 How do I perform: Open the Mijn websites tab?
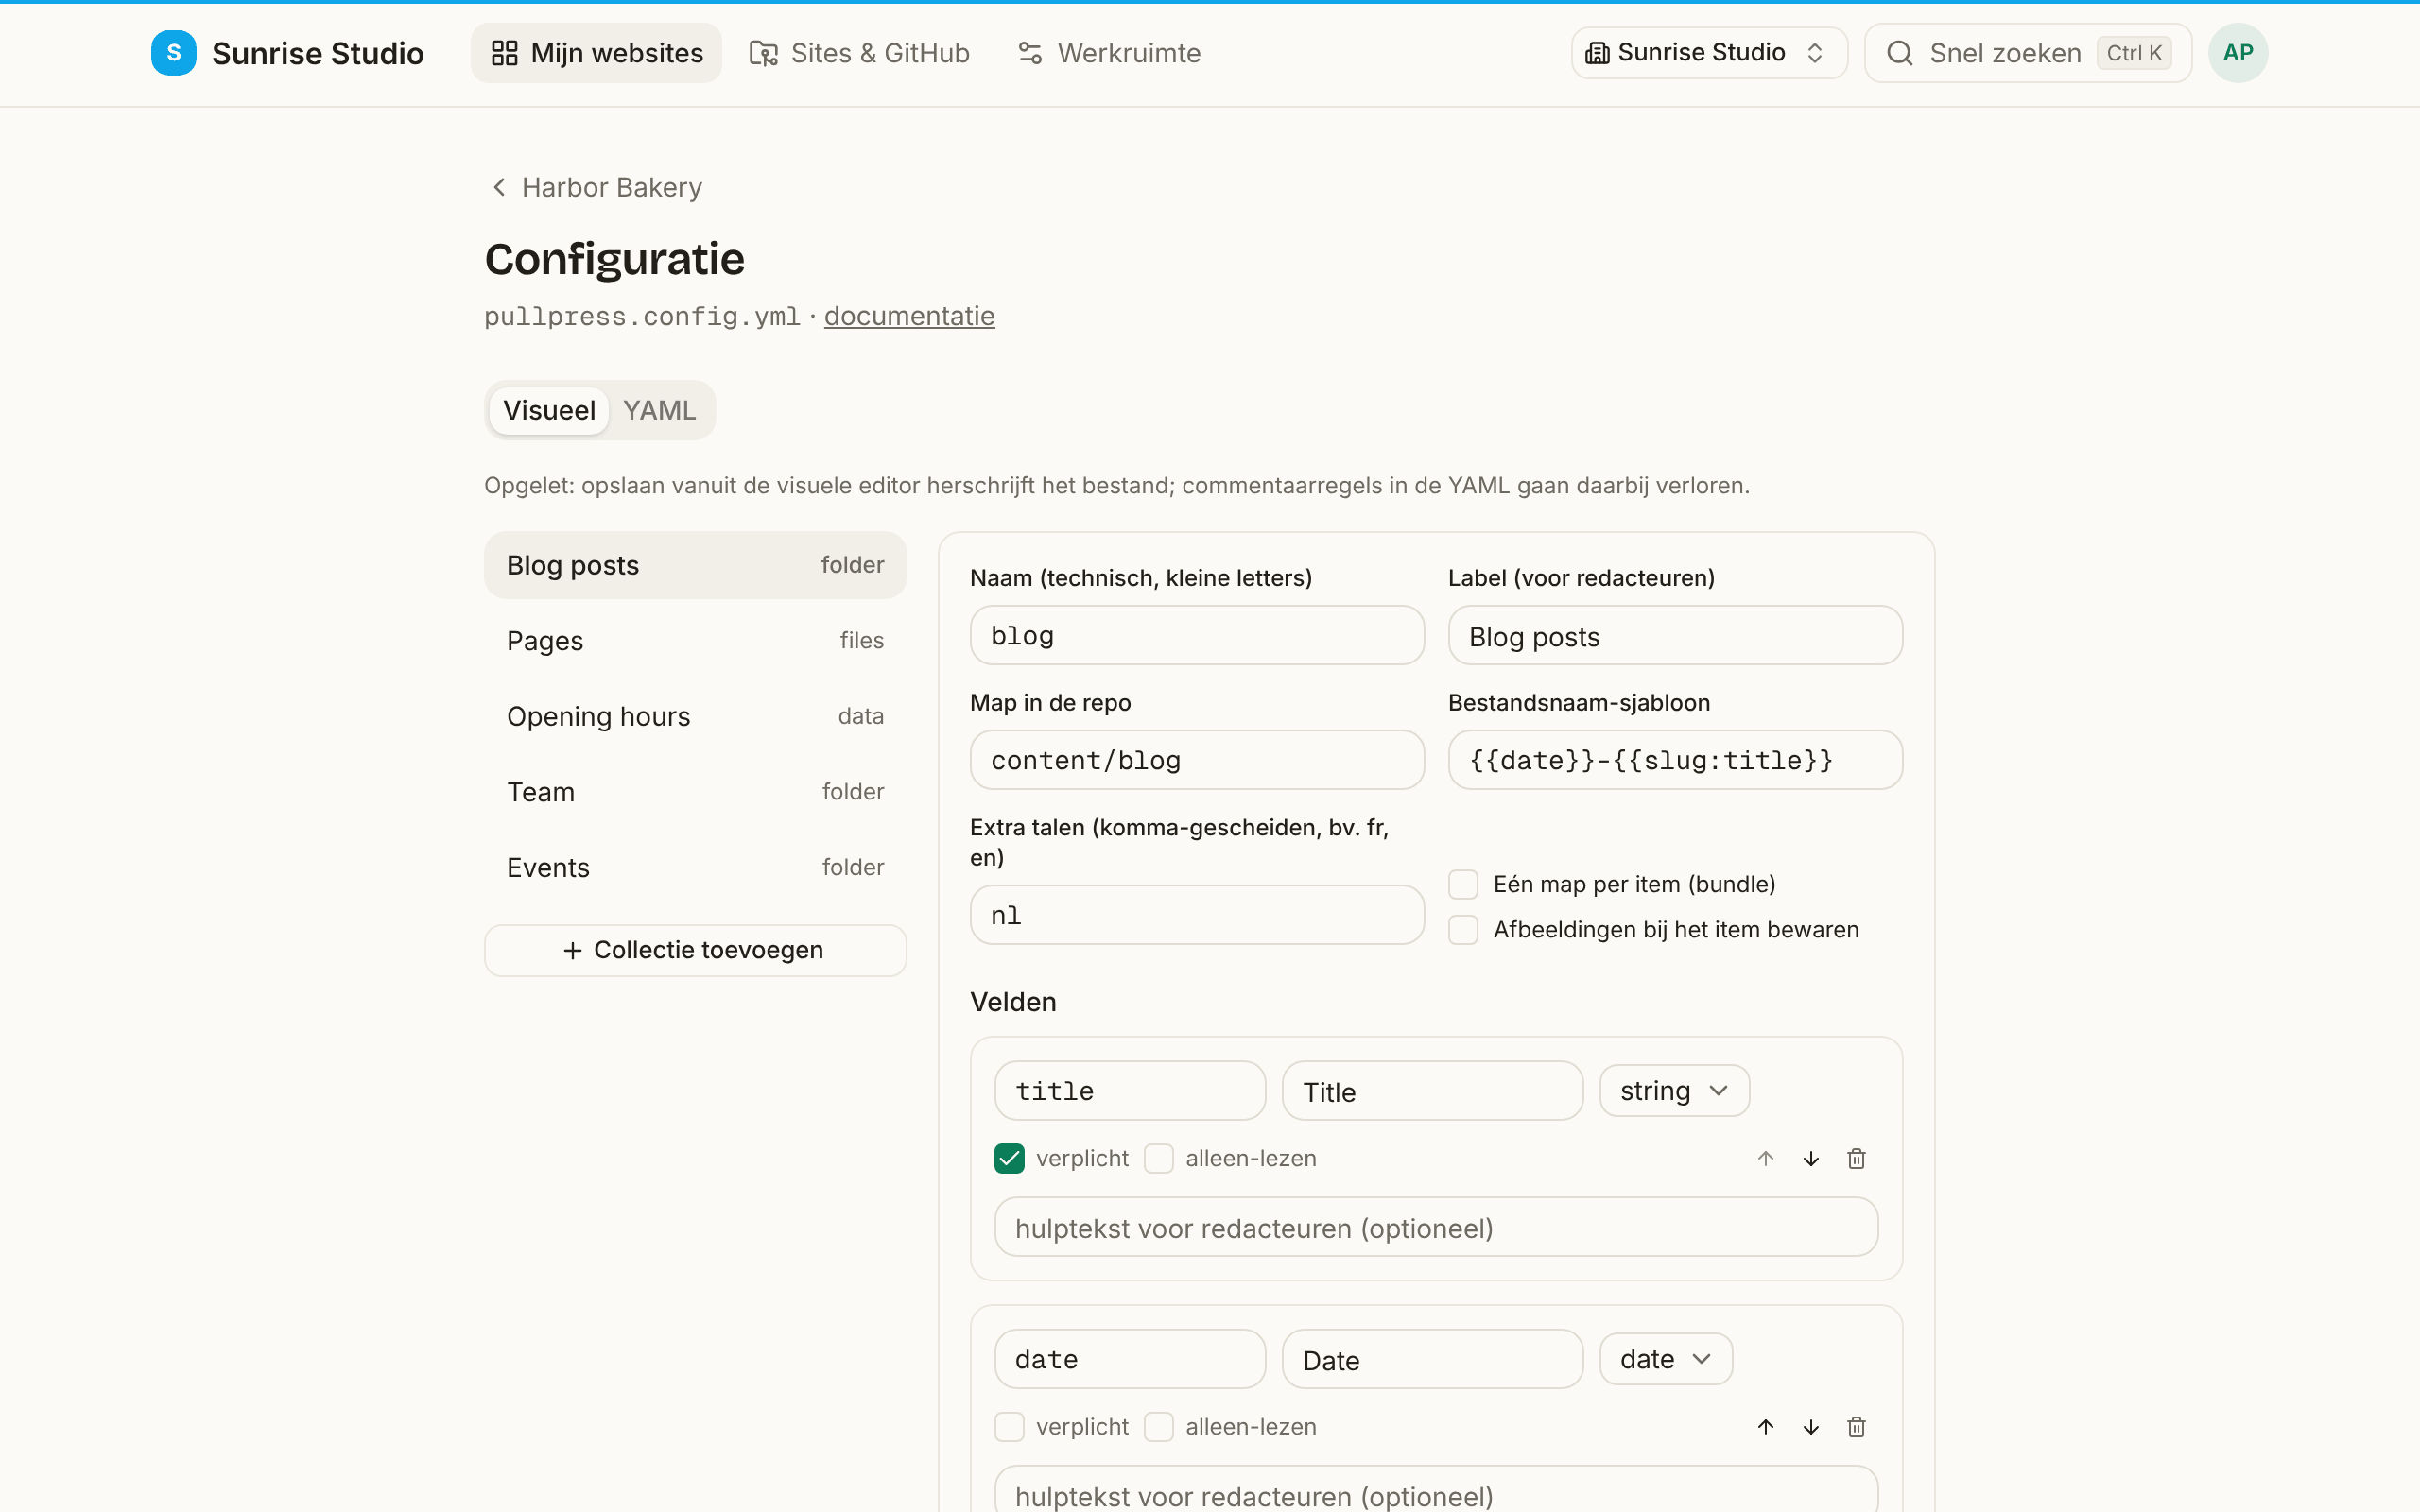click(596, 53)
